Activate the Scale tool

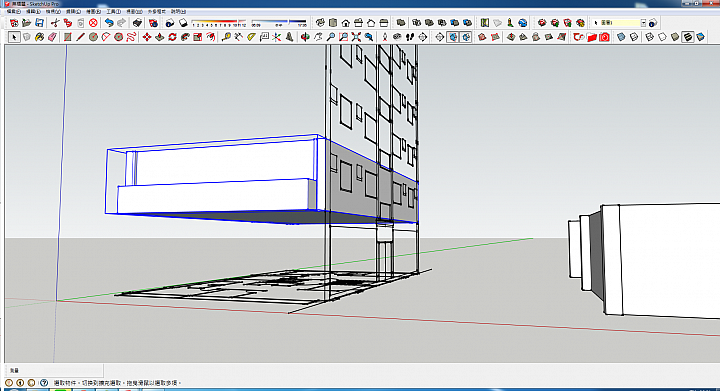click(198, 37)
